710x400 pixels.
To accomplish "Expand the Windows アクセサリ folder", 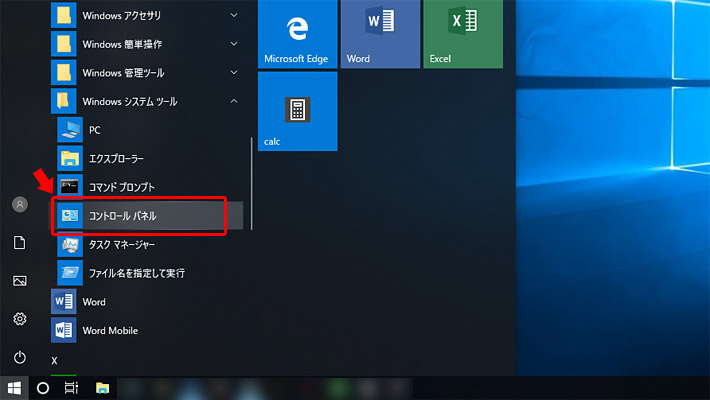I will pos(145,16).
